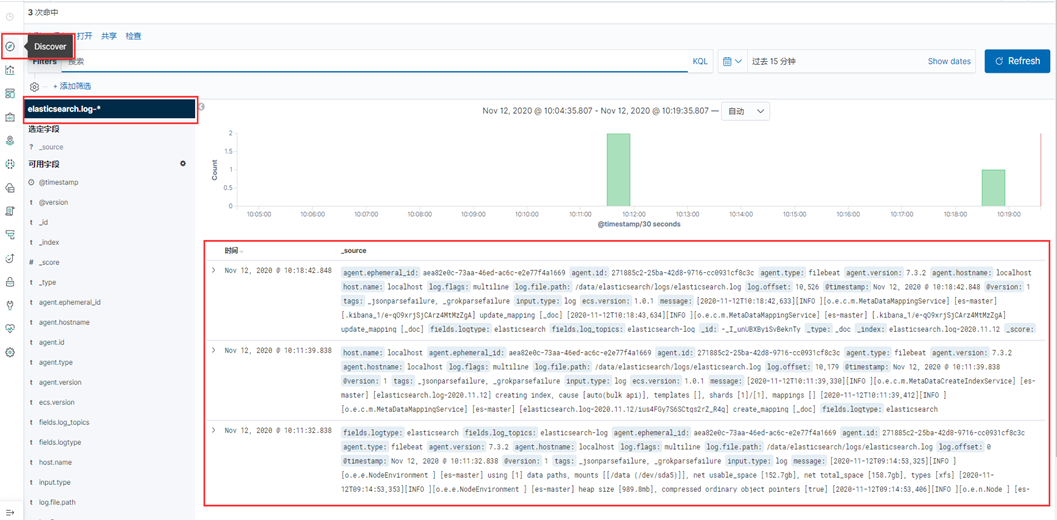The height and width of the screenshot is (520, 1057).
Task: Click the Refresh button
Action: (x=1017, y=61)
